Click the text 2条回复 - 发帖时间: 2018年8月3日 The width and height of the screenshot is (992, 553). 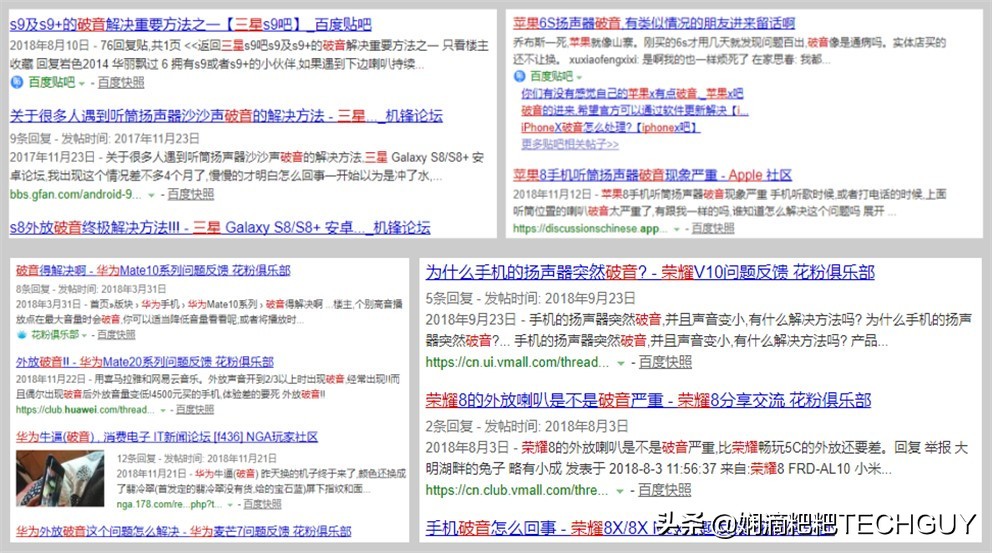(x=526, y=426)
